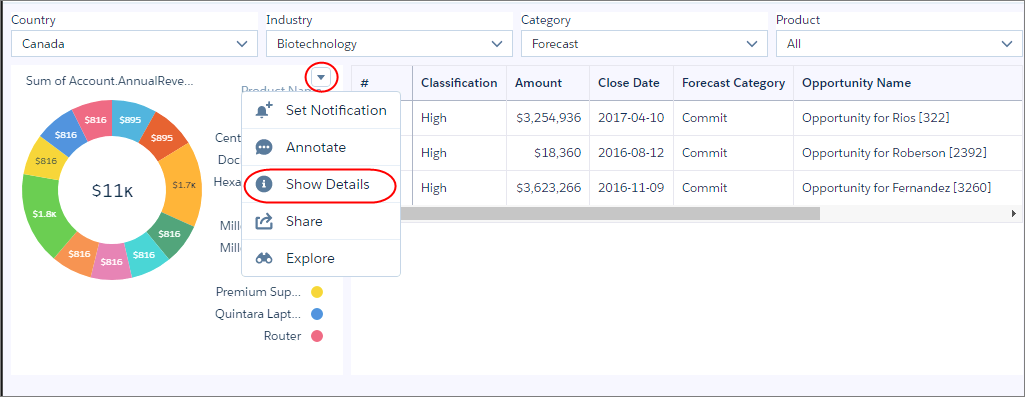Click the Quintara Lapt... blue legend dot

pyautogui.click(x=317, y=314)
